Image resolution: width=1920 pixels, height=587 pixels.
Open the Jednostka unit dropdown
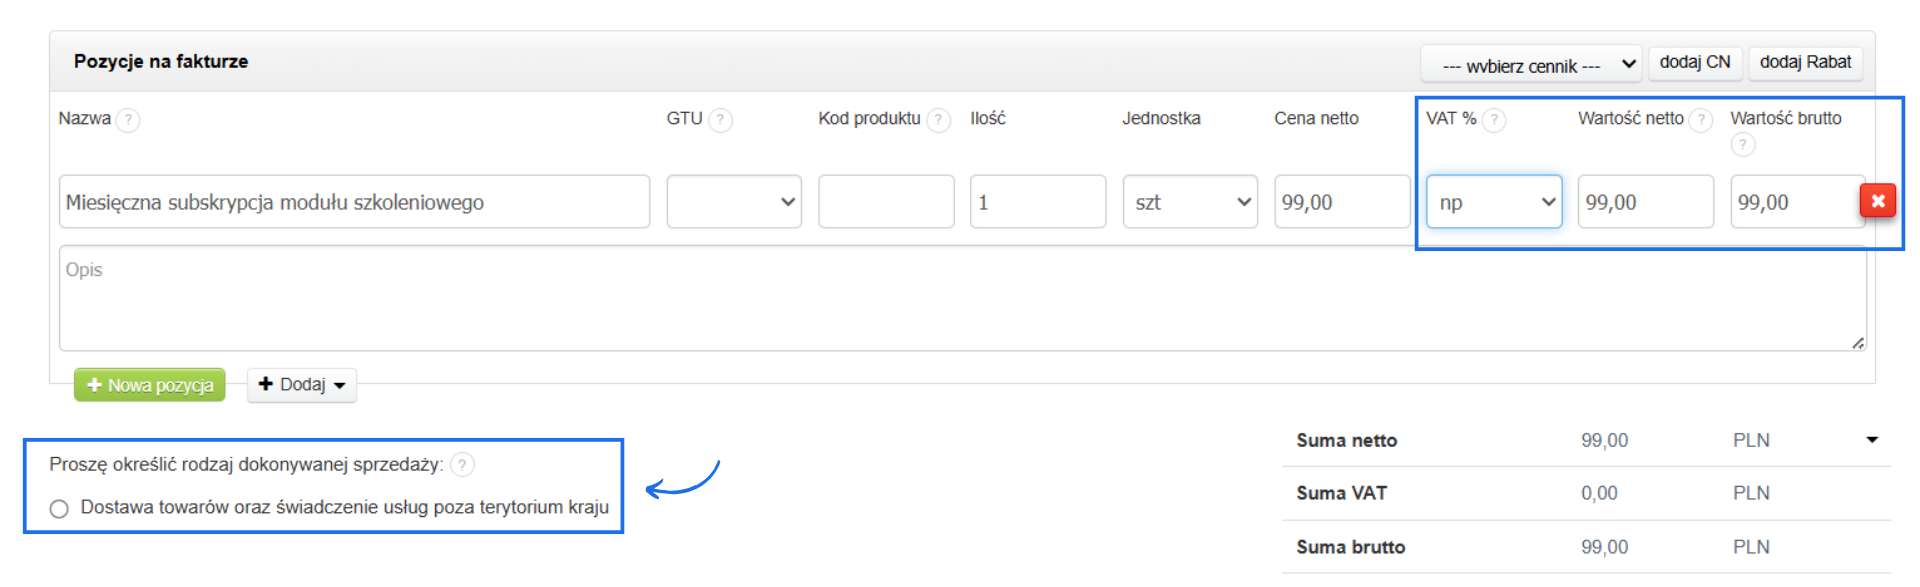(1190, 202)
